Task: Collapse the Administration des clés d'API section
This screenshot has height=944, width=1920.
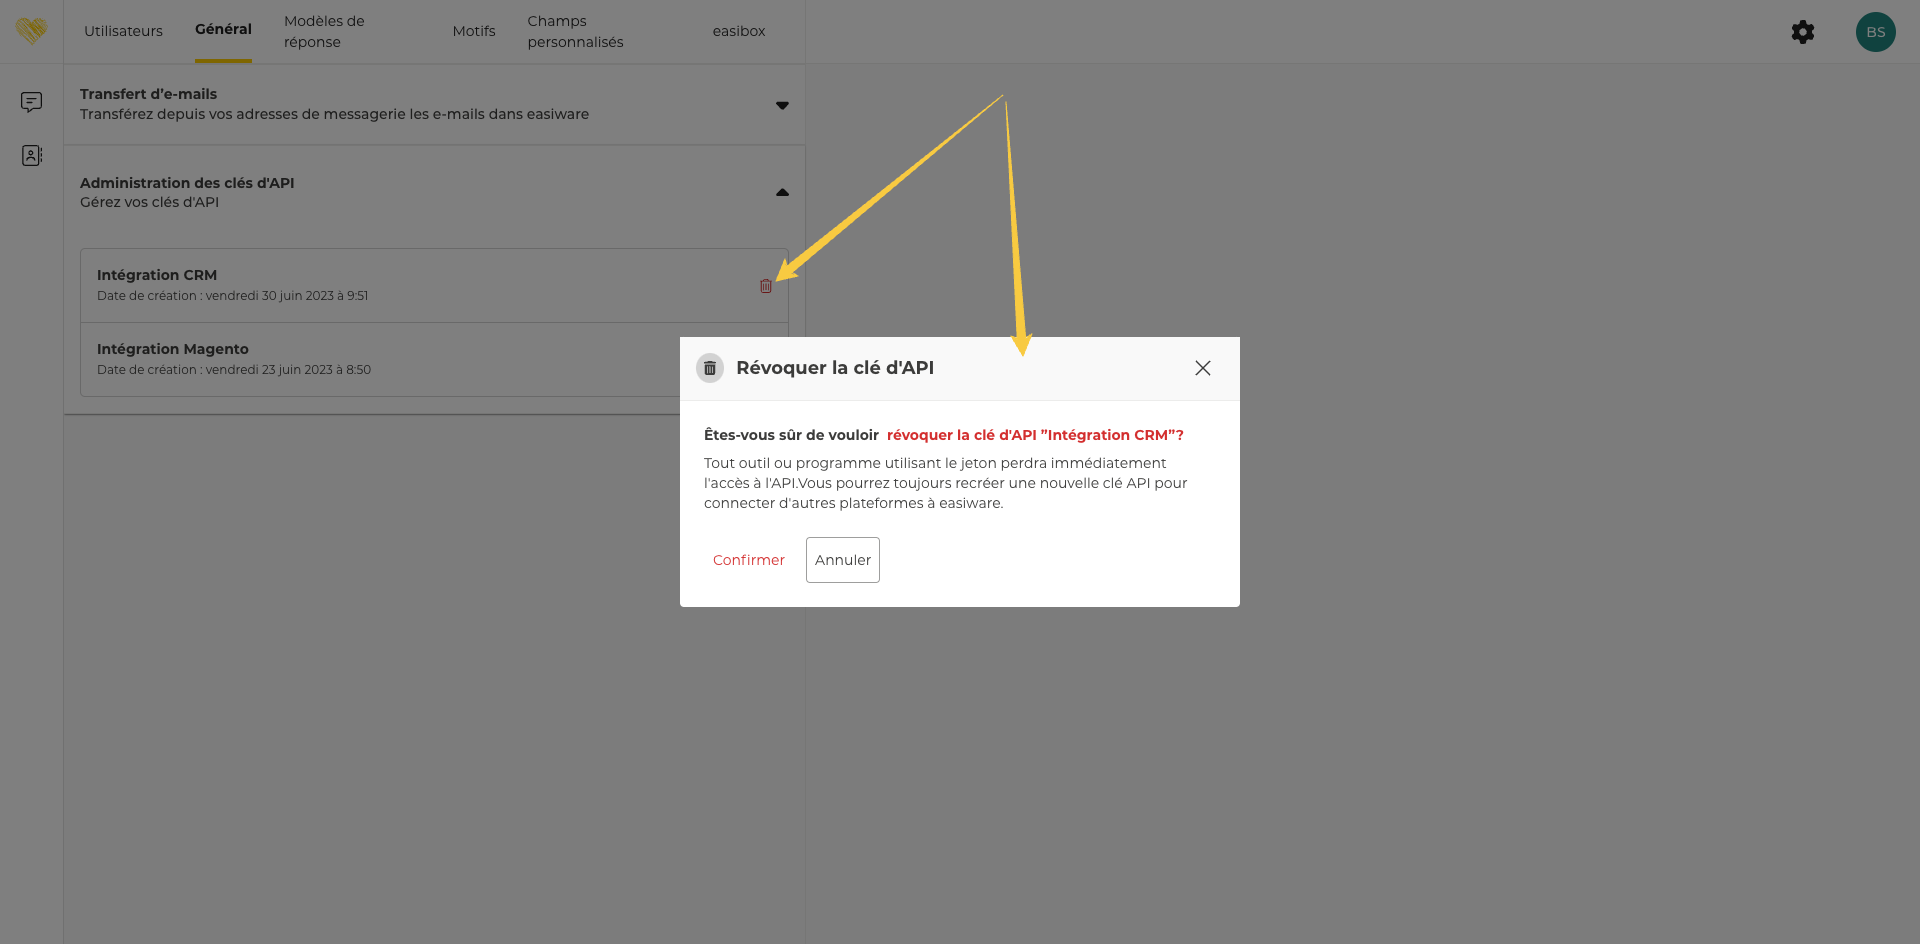Action: pos(782,192)
